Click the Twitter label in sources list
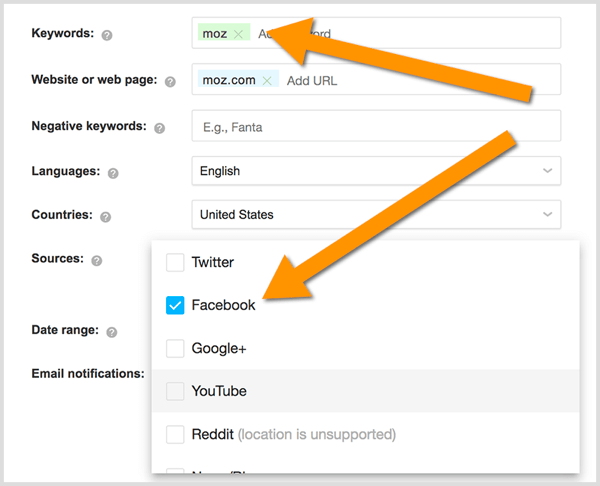The image size is (600, 486). tap(213, 262)
